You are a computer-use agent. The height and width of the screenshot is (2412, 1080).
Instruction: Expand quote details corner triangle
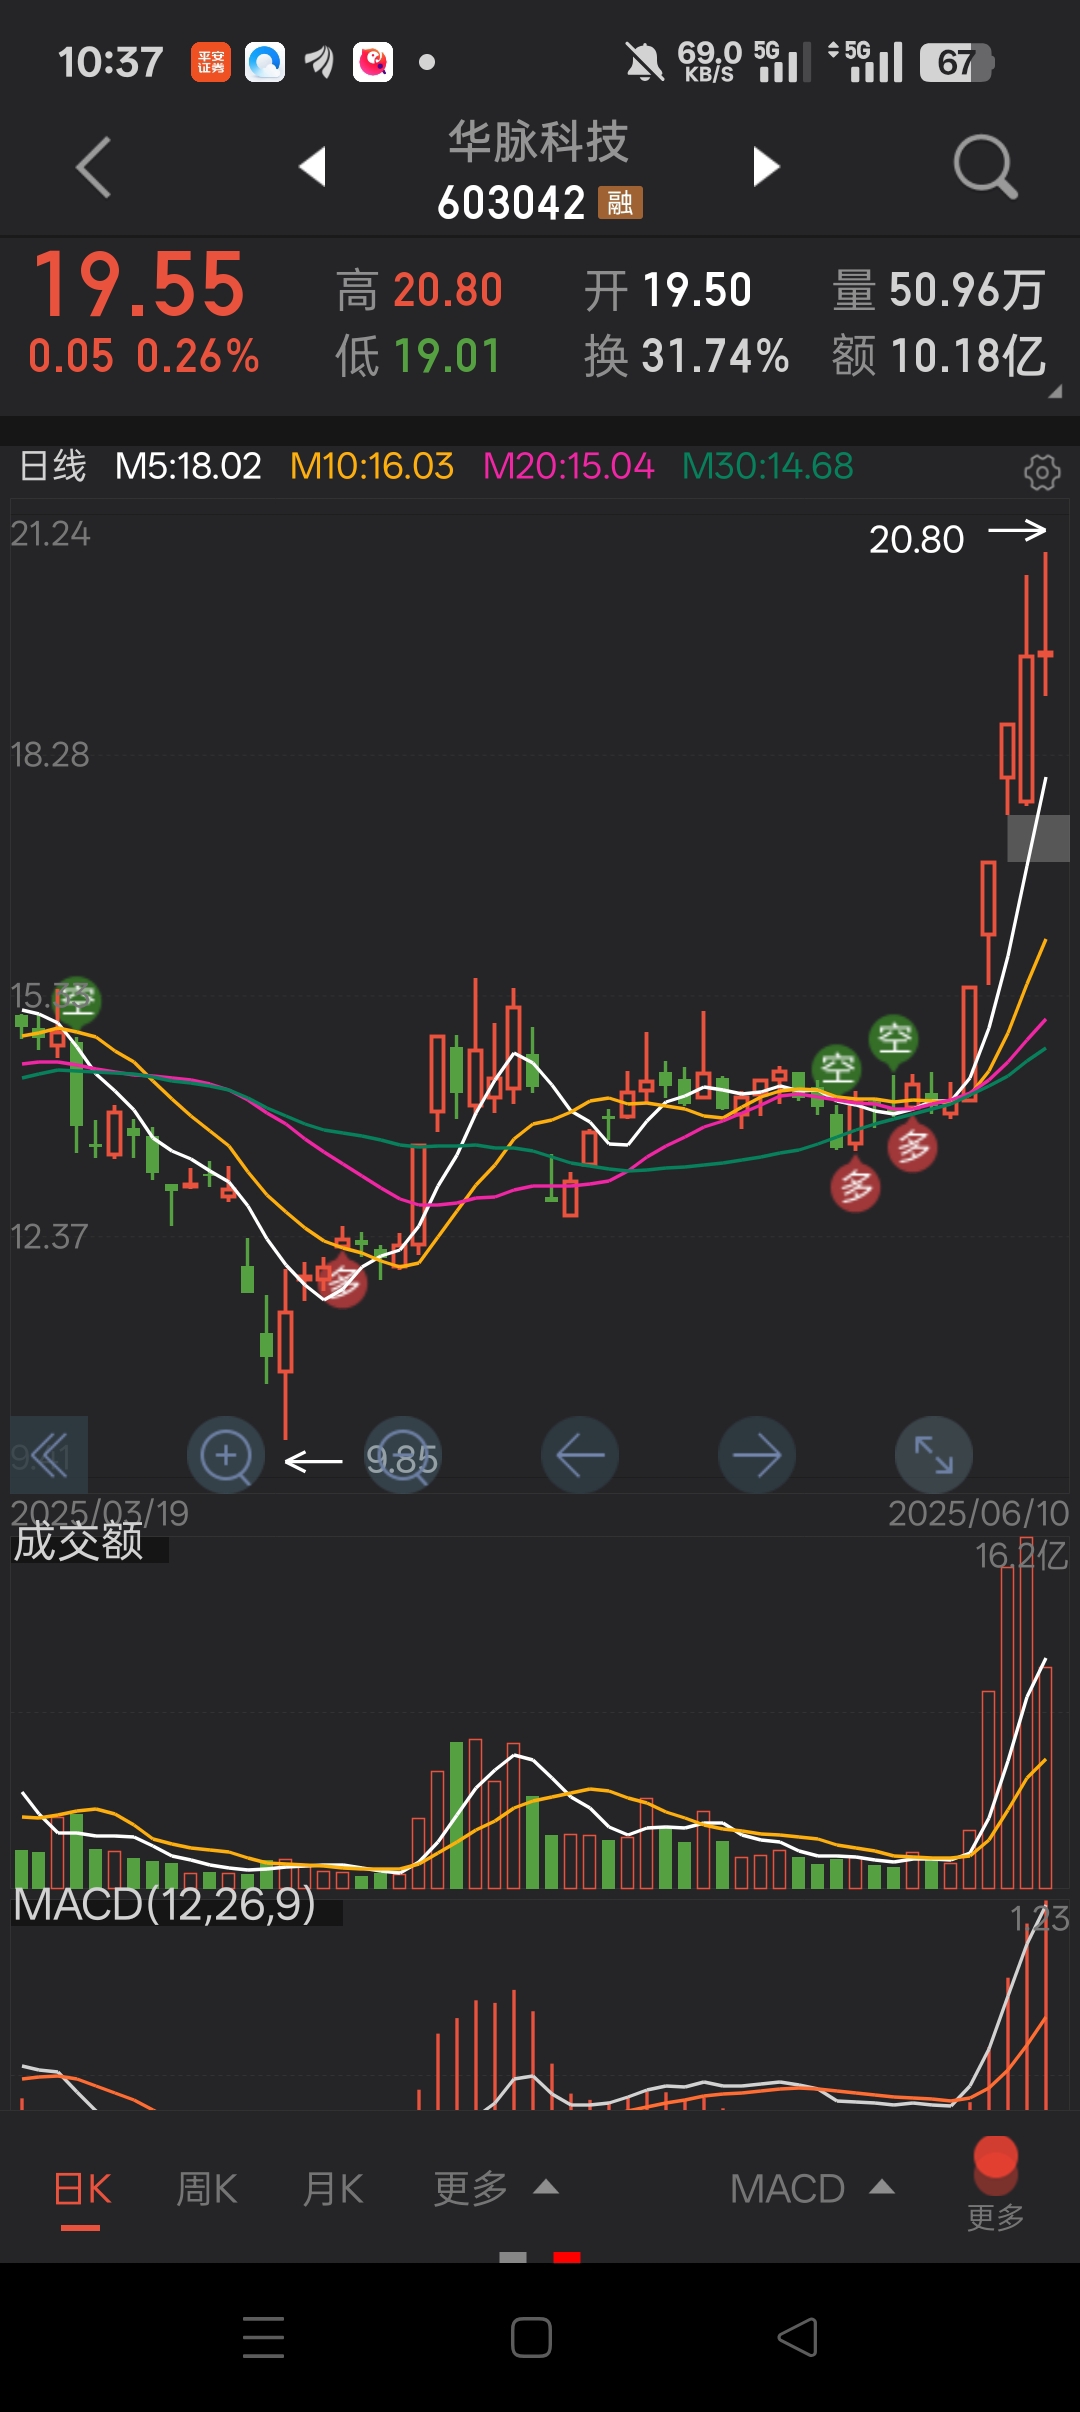[1054, 393]
